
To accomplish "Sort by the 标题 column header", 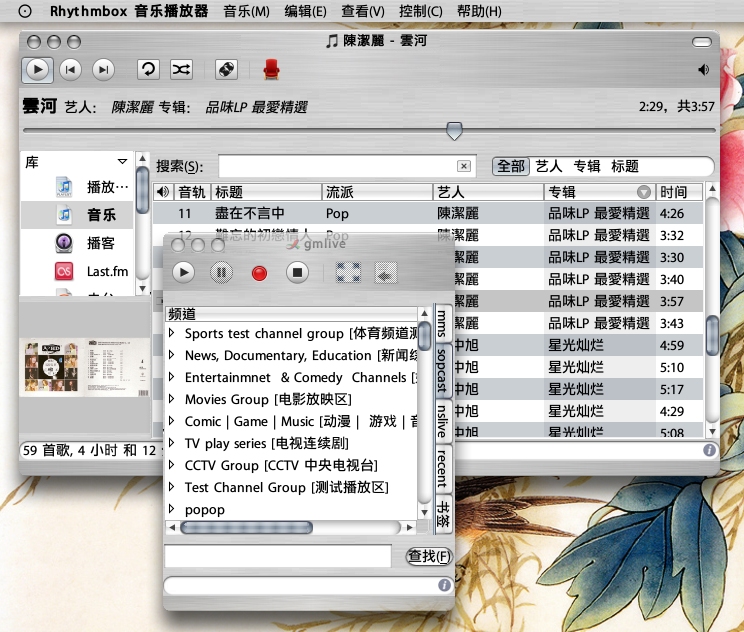I will click(266, 192).
